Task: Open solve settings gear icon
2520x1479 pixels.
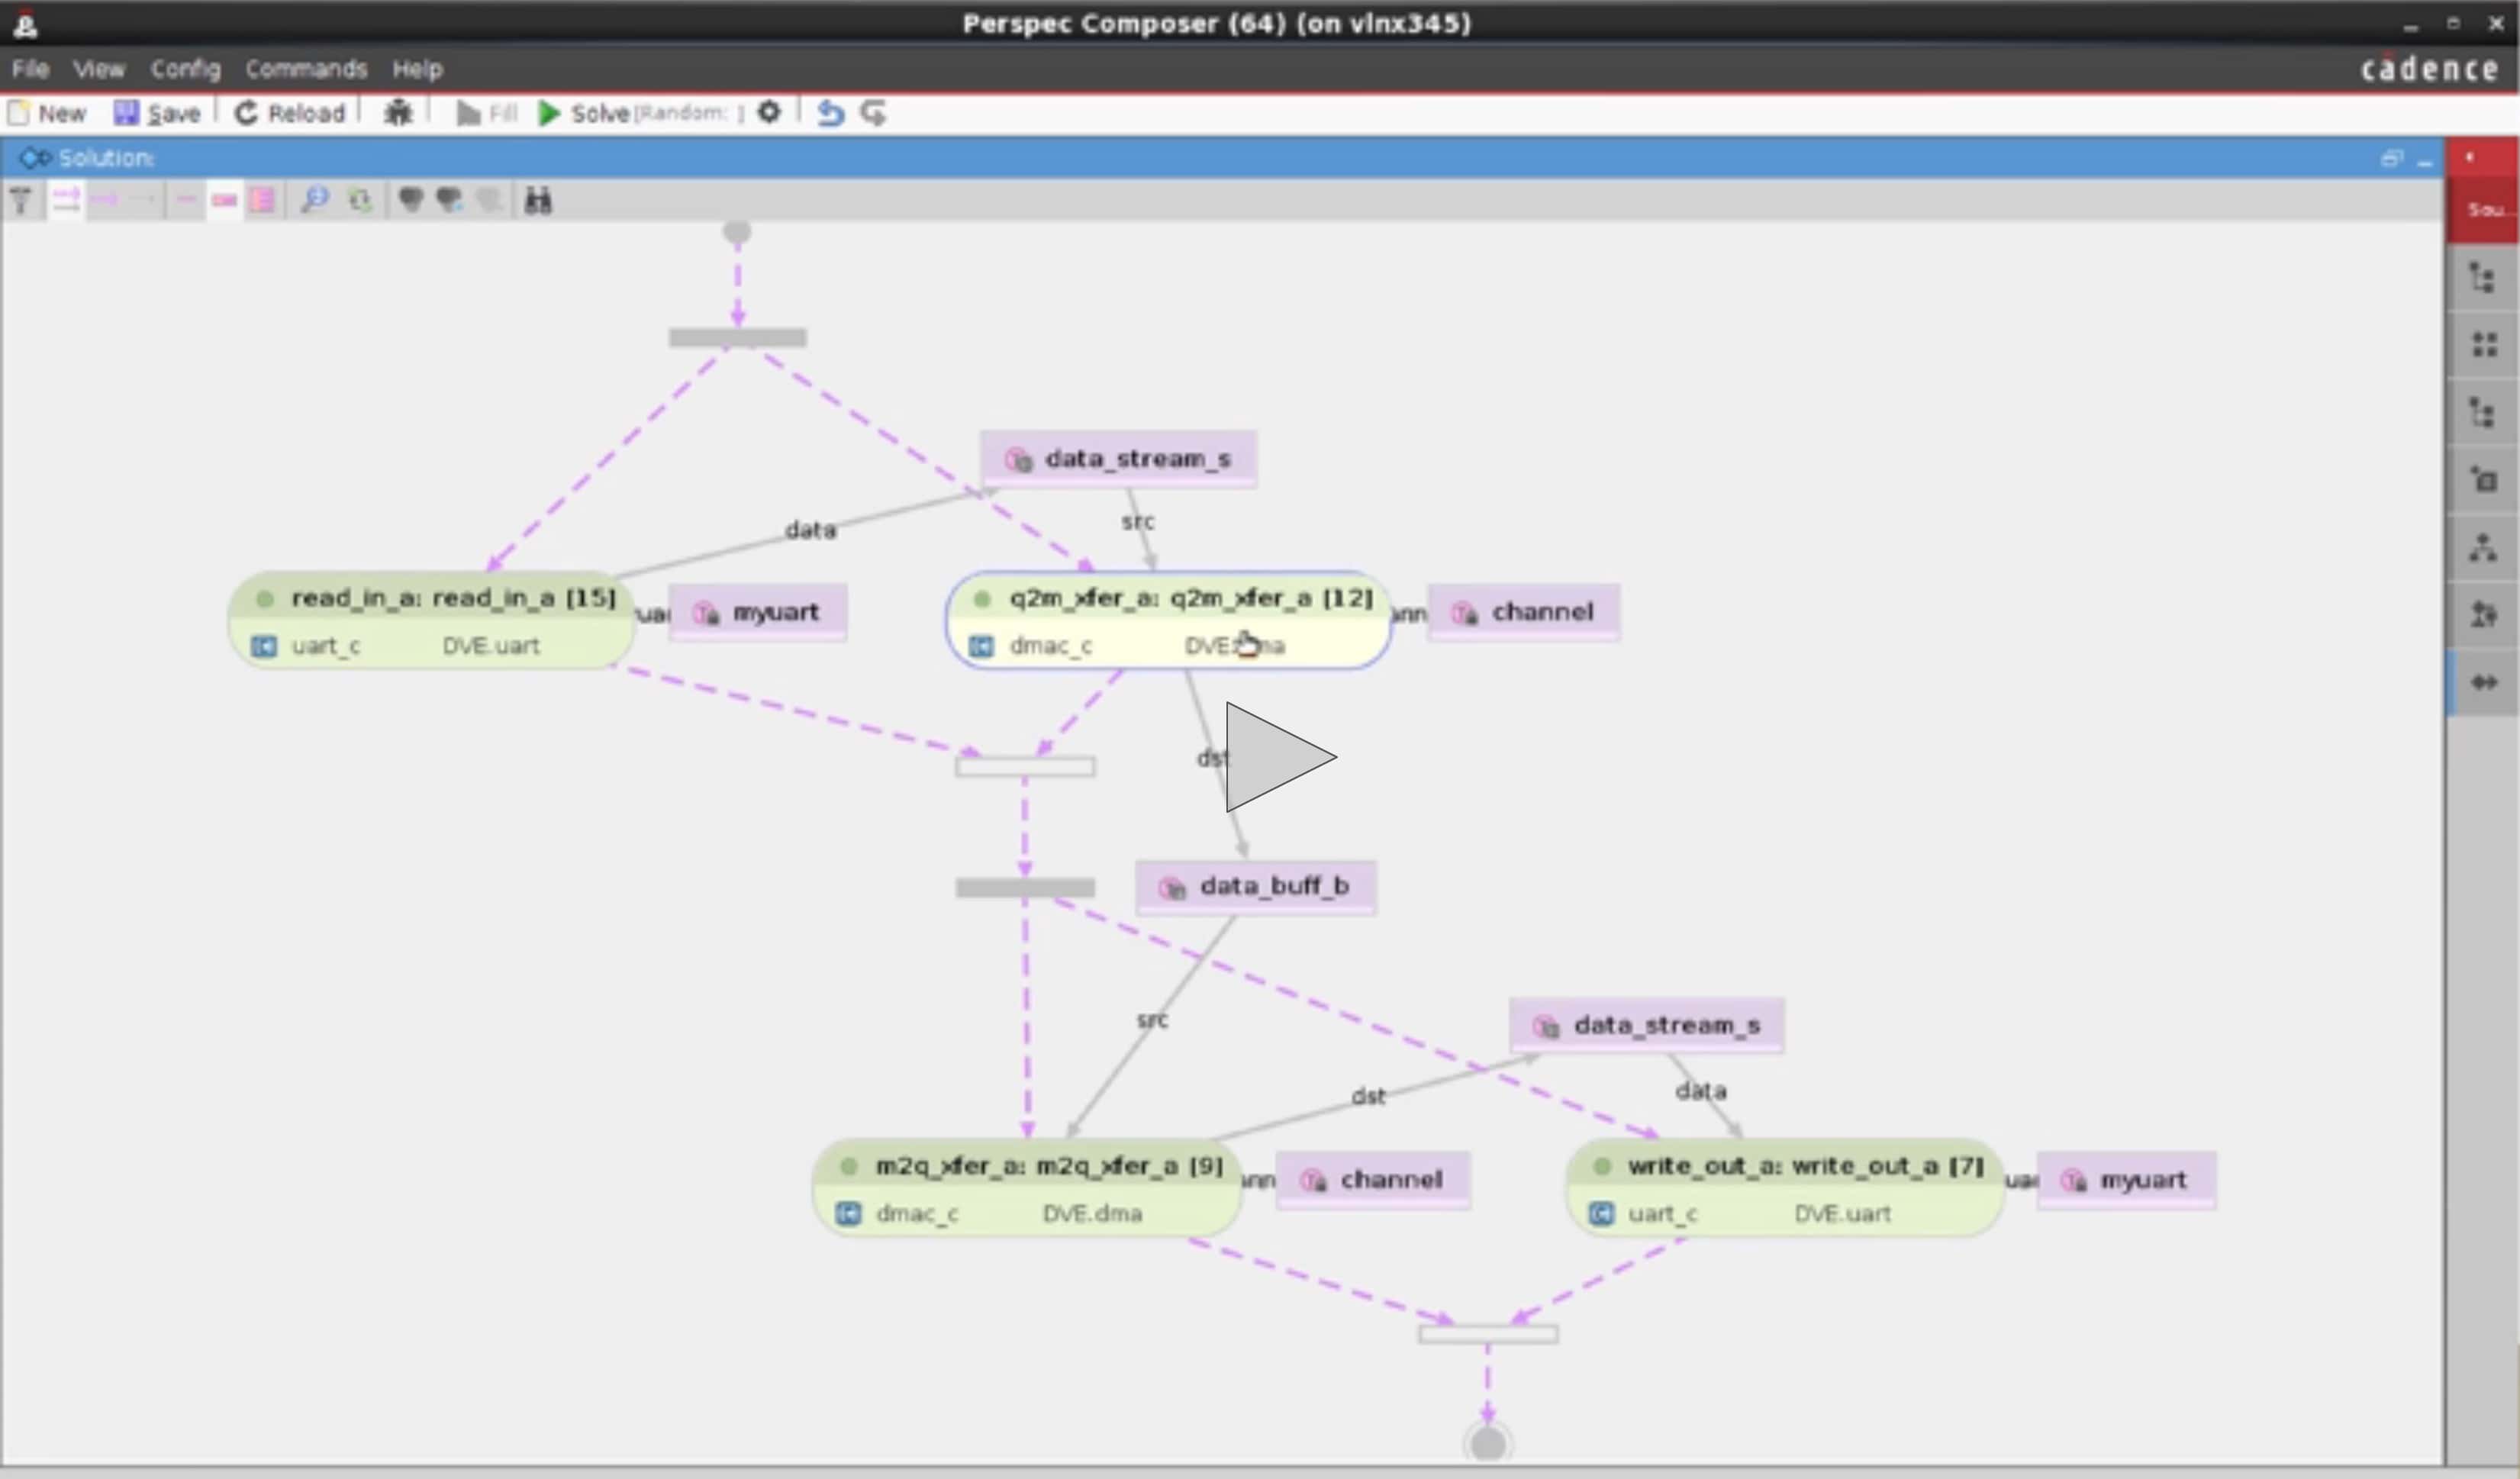Action: tap(768, 112)
